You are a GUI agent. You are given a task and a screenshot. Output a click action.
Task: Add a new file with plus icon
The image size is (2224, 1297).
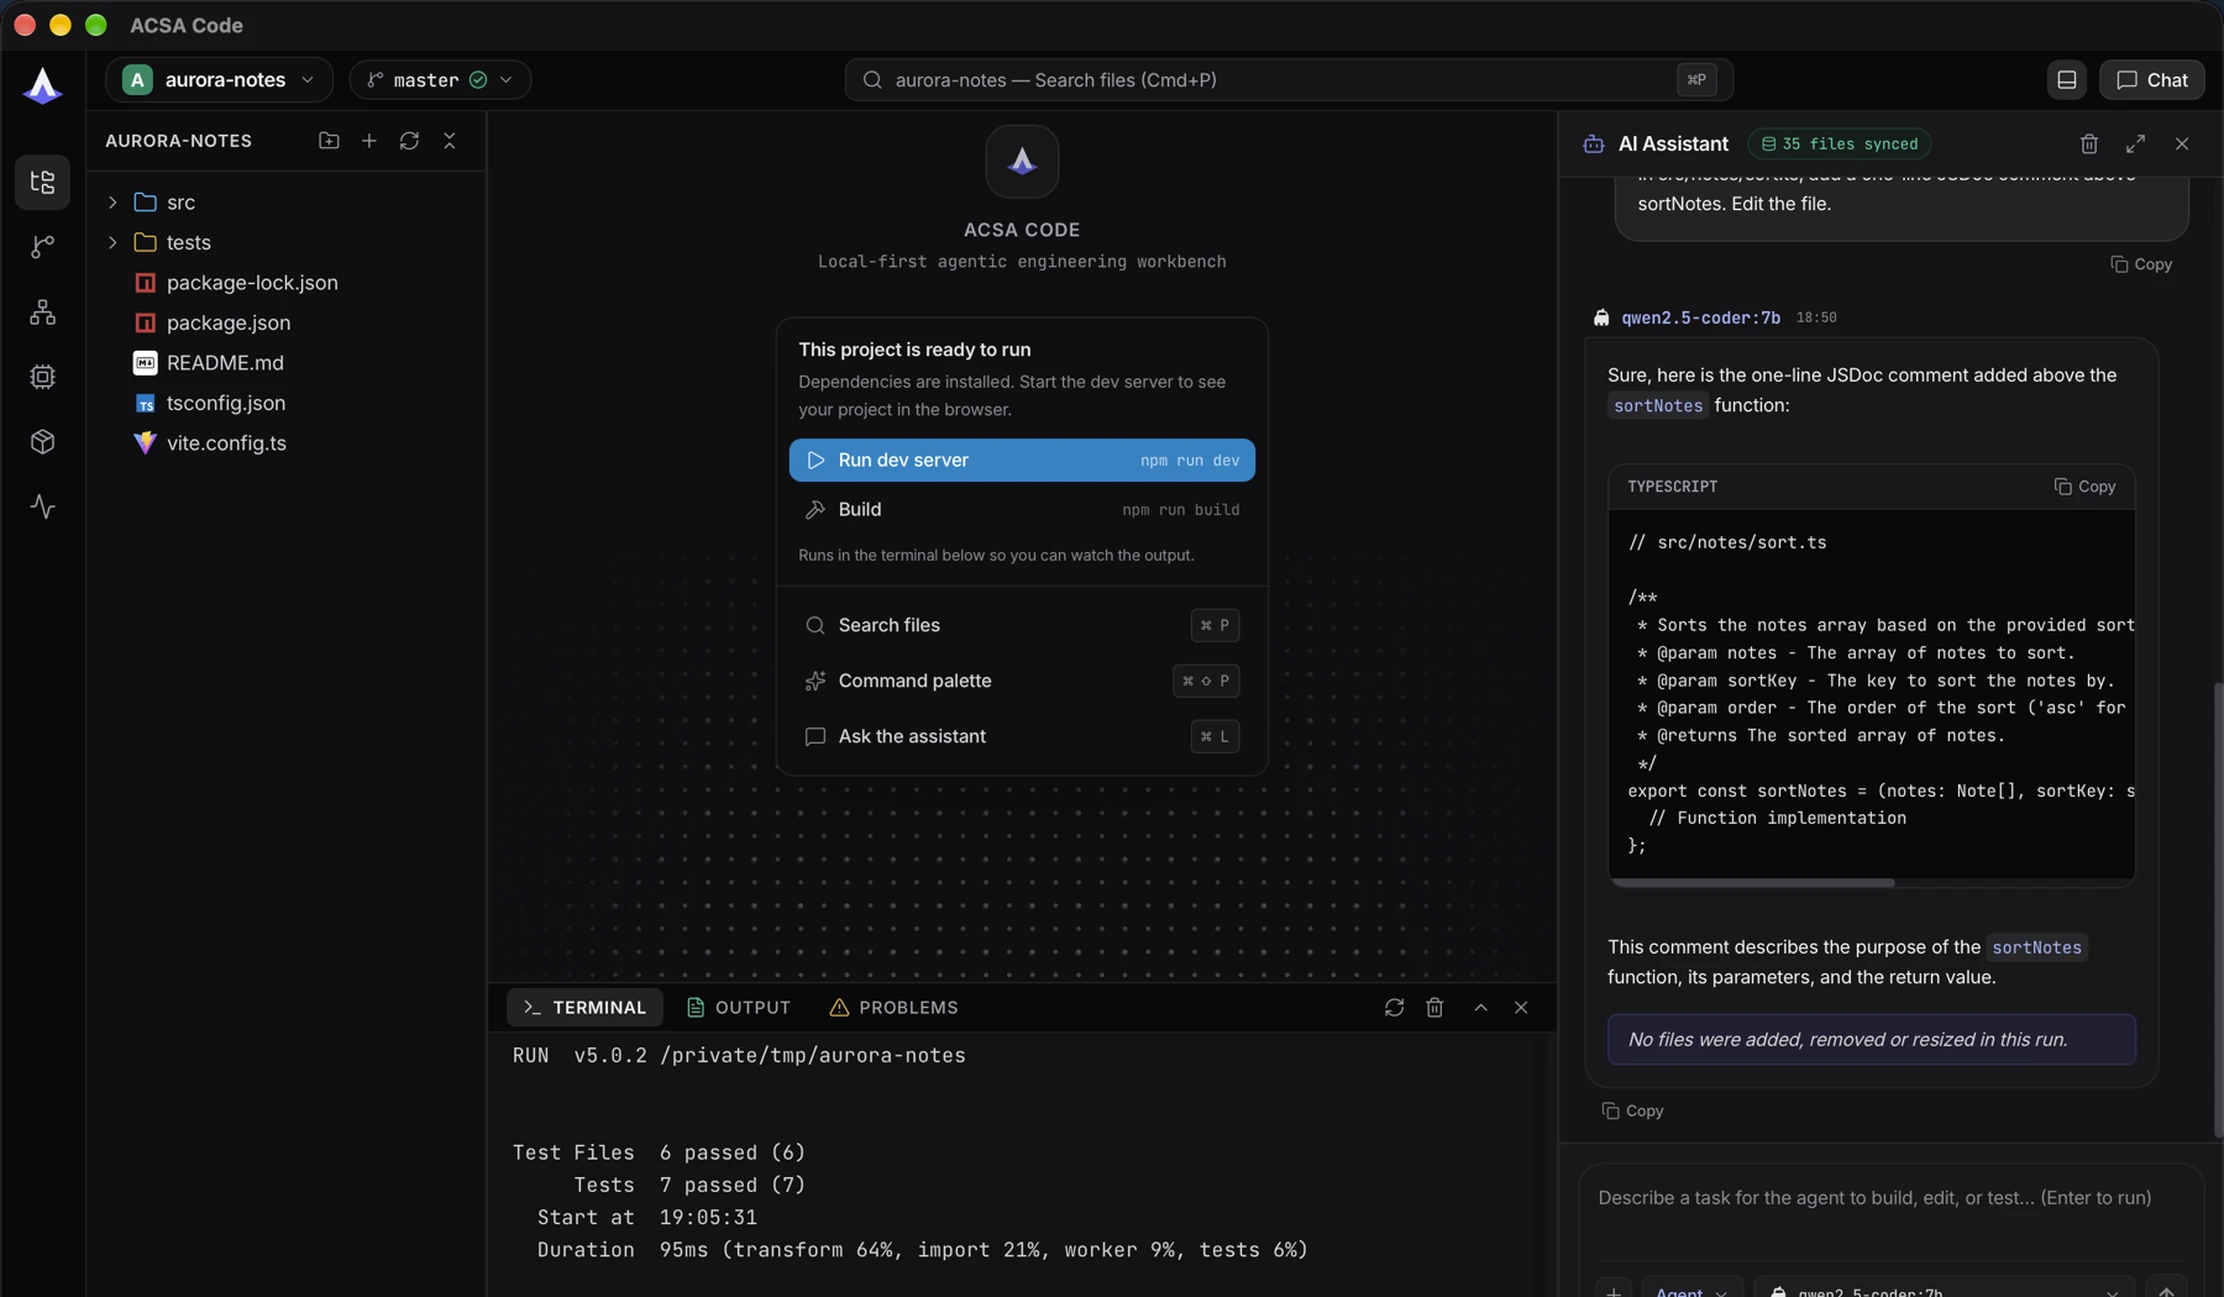[x=369, y=141]
